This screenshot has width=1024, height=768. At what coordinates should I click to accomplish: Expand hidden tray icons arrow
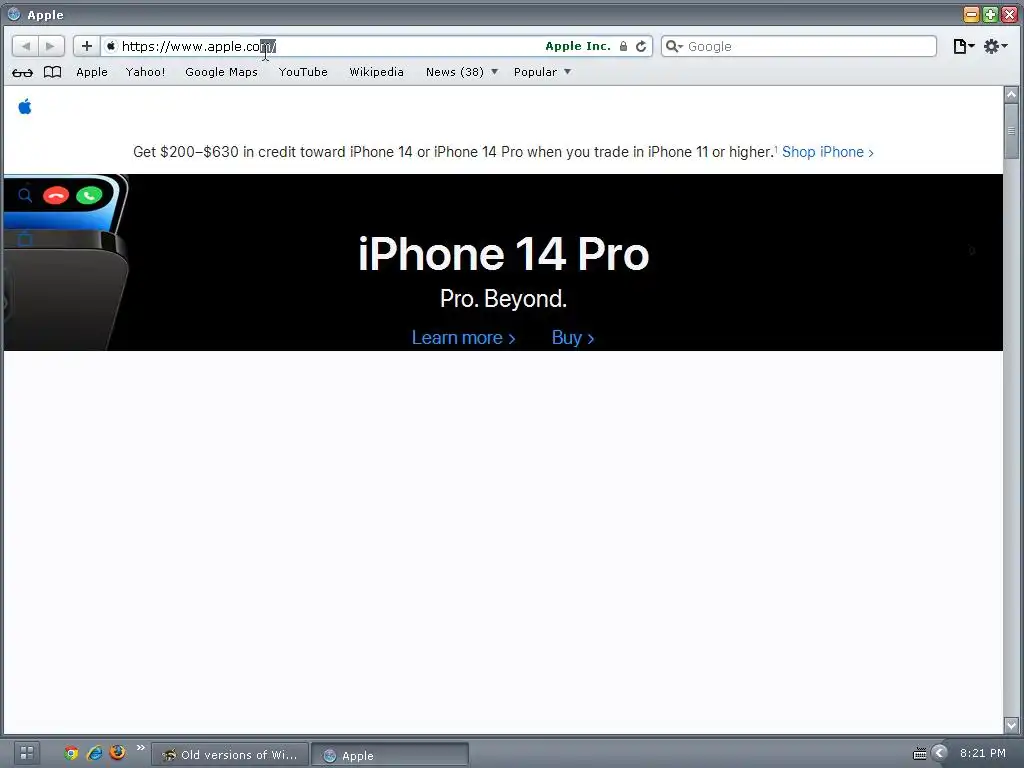[x=940, y=753]
